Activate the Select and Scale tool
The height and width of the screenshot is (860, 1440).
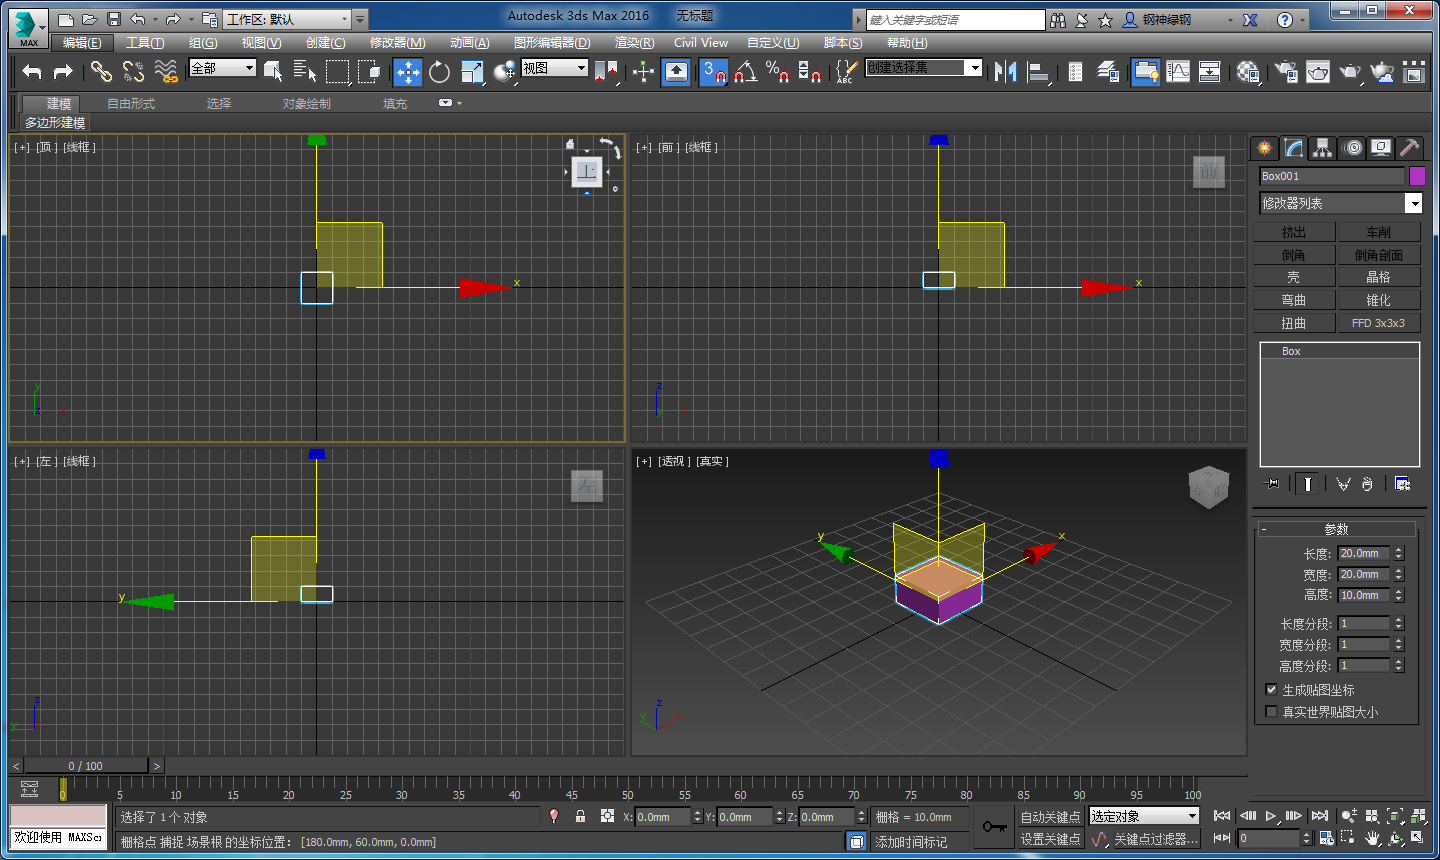tap(472, 72)
